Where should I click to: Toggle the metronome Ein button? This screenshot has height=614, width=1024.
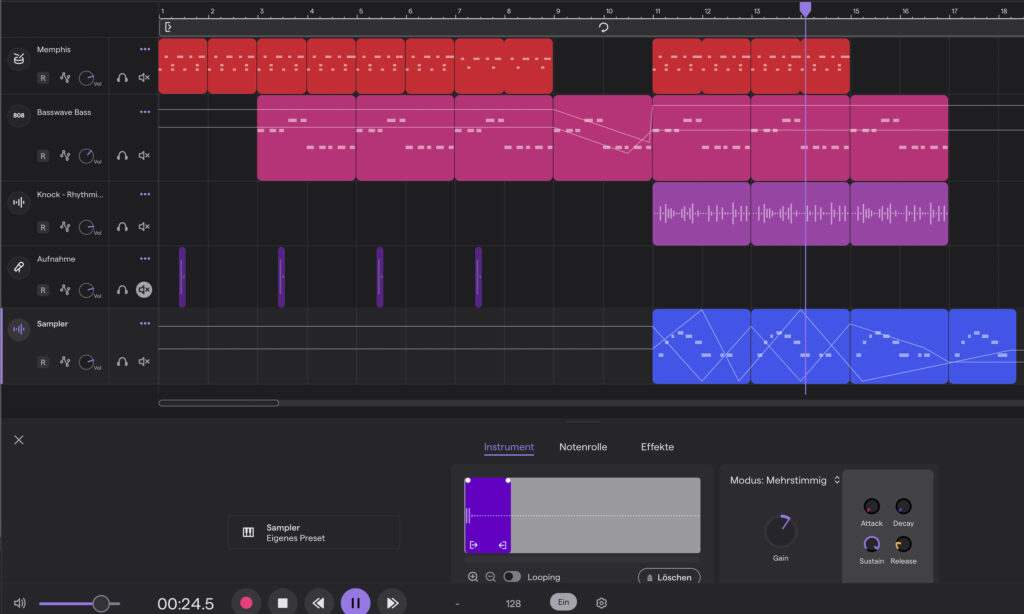563,602
